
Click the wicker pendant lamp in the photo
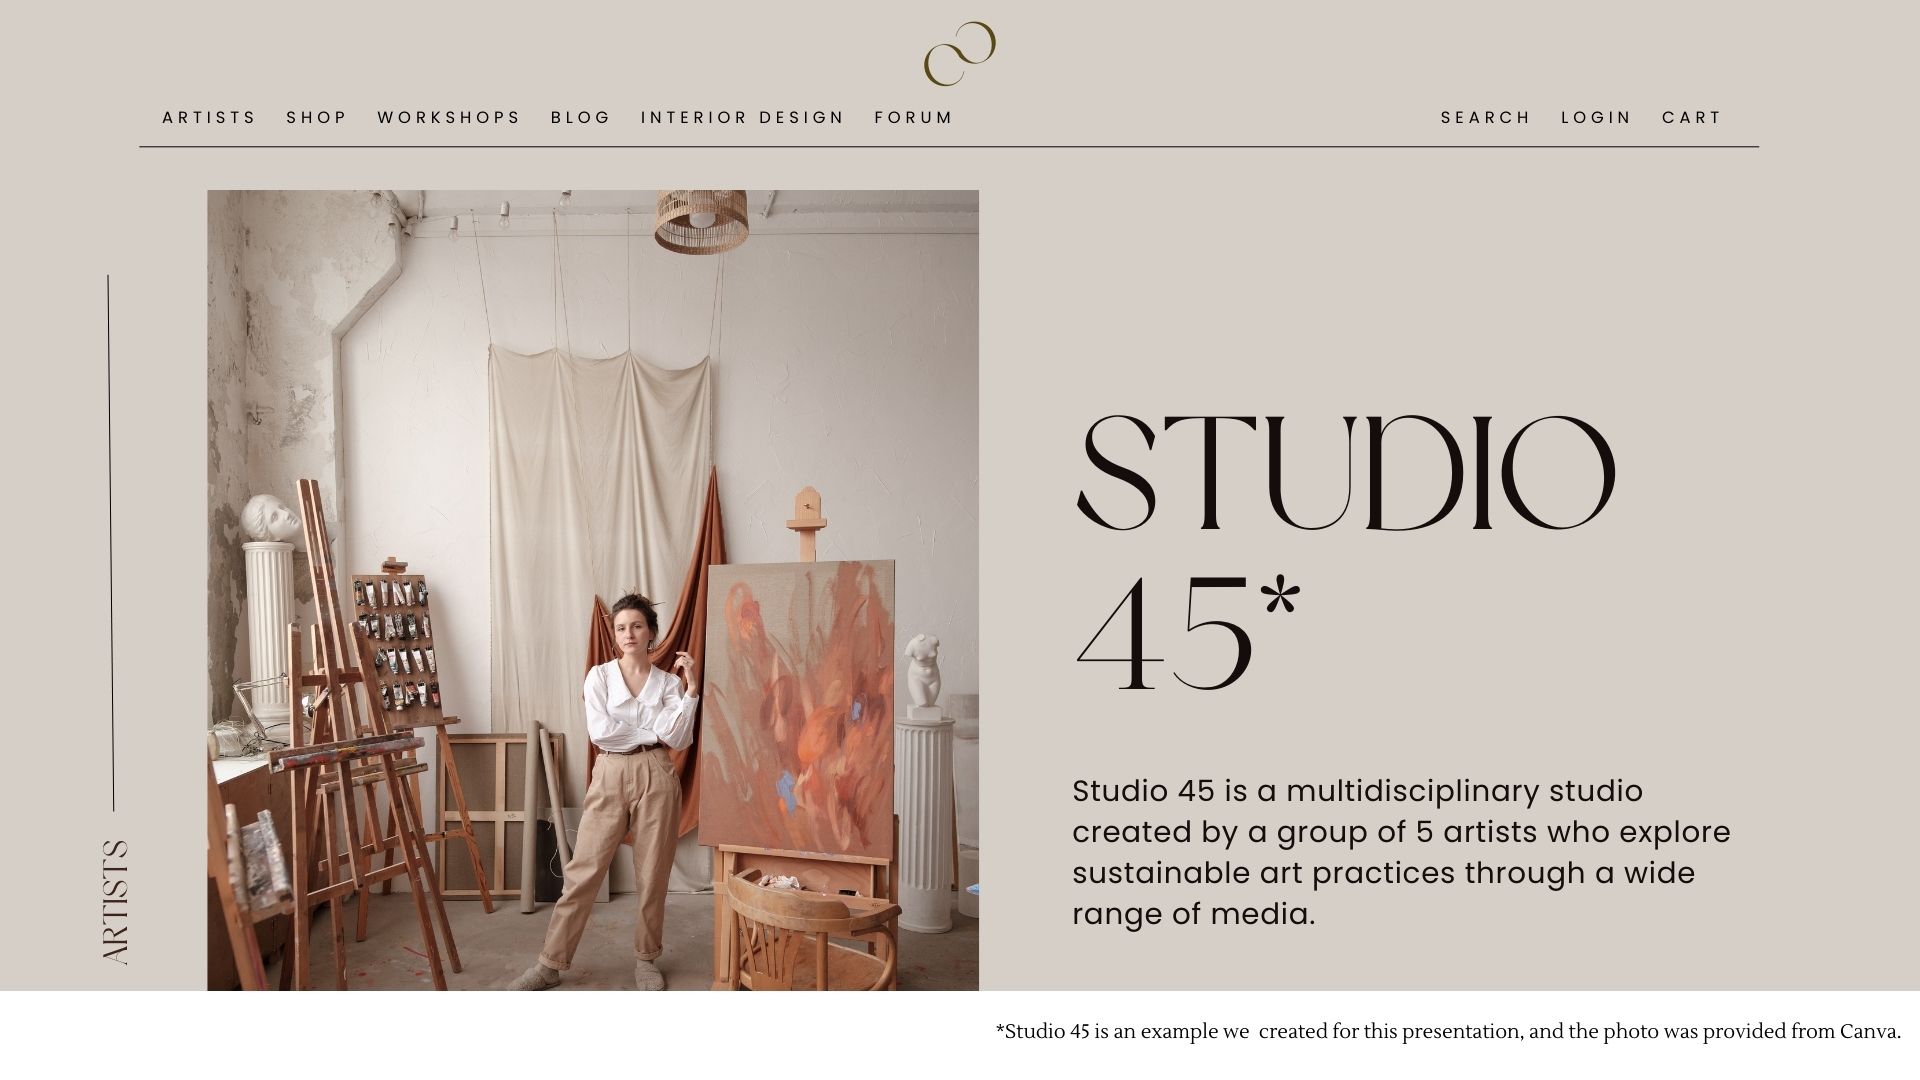pos(702,221)
